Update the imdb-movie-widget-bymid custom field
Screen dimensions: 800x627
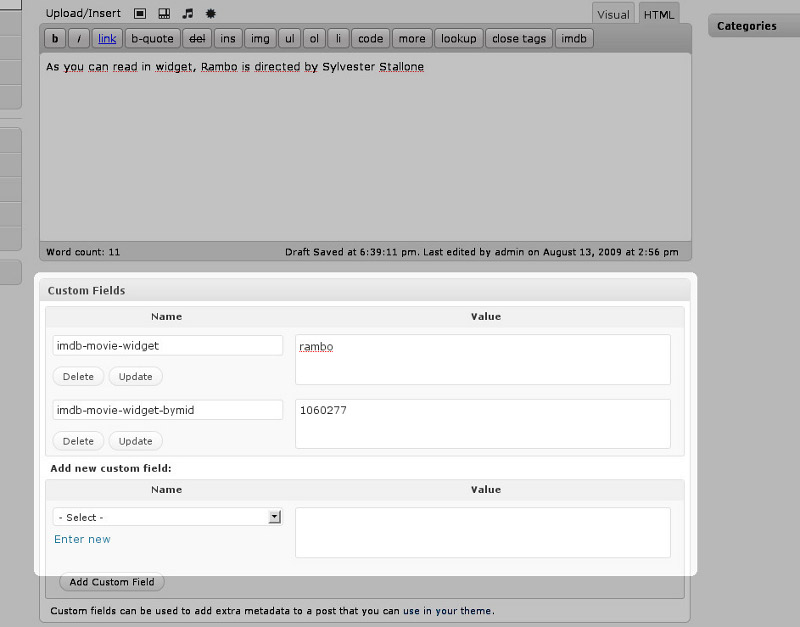tap(135, 441)
